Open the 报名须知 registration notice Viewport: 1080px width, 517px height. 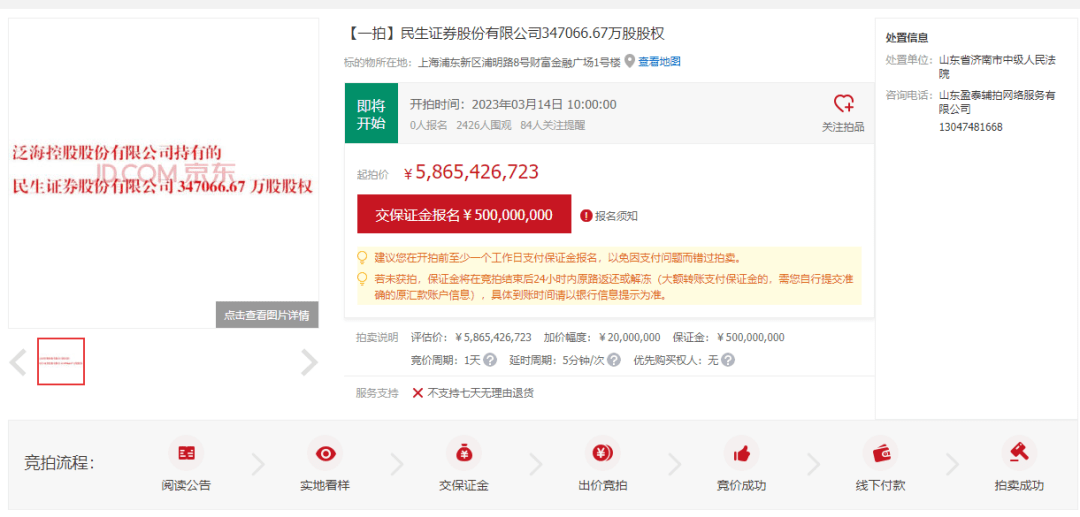(x=616, y=215)
